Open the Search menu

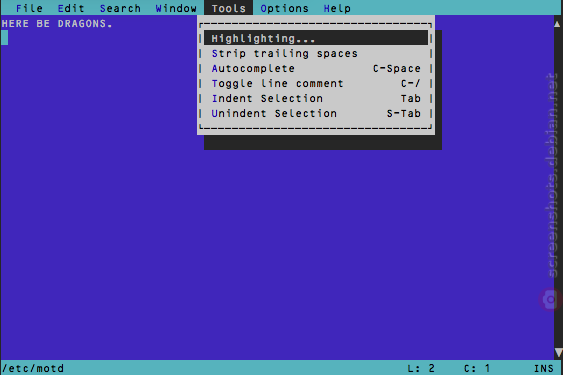(120, 8)
